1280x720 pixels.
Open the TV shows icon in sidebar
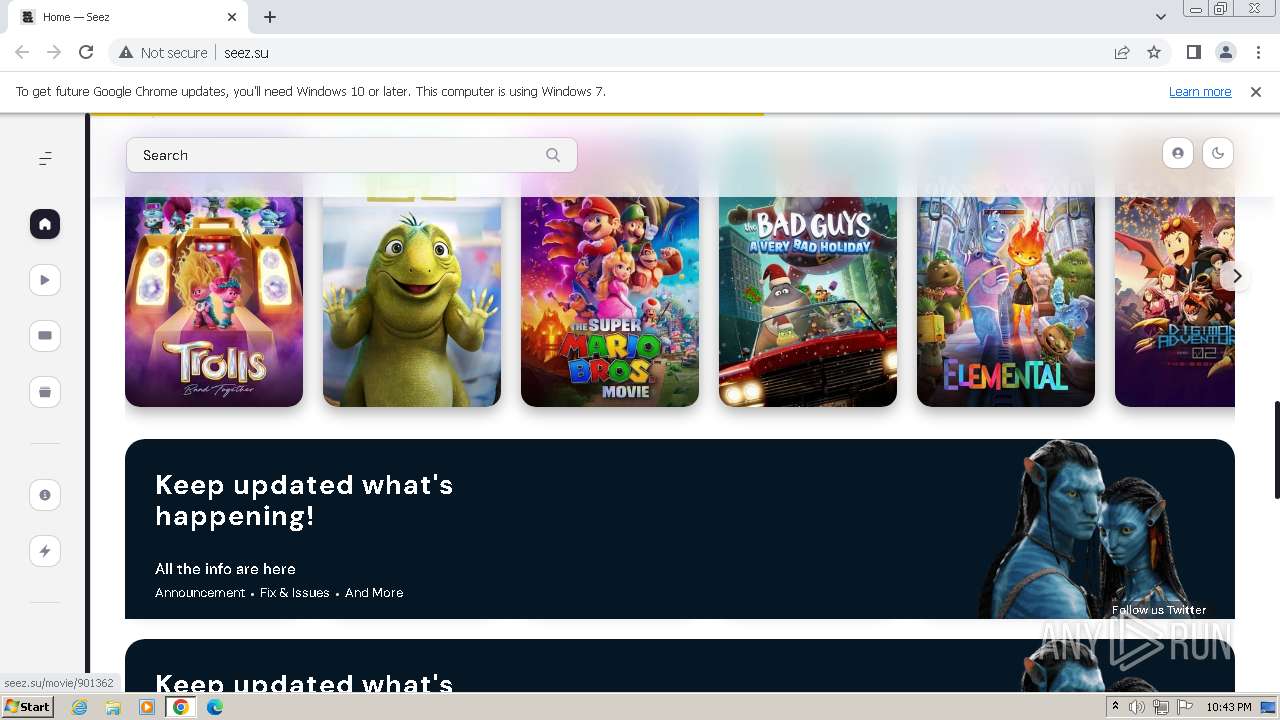point(45,336)
